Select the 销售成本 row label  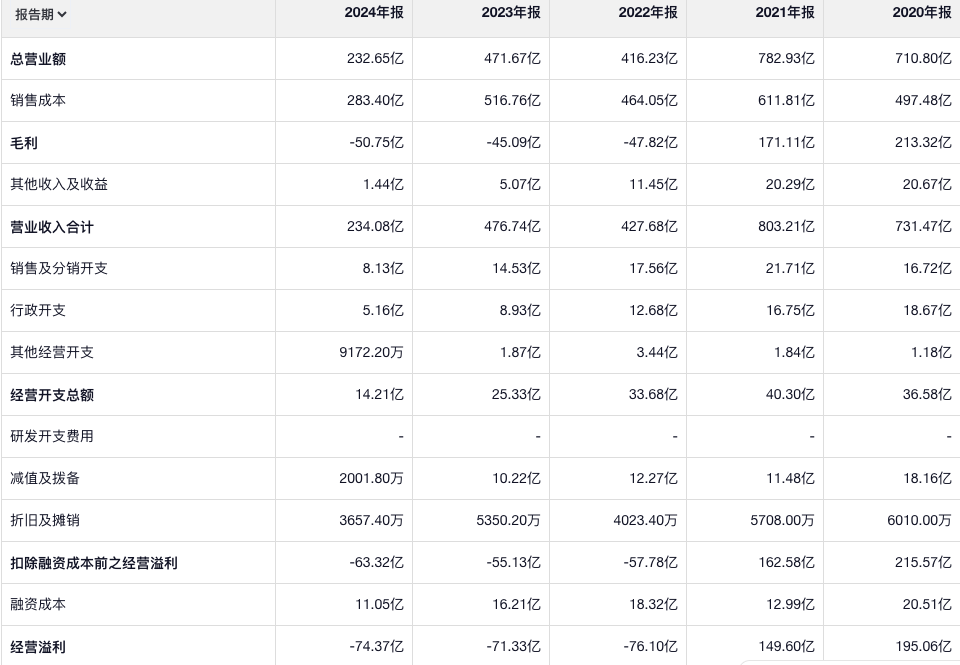38,101
